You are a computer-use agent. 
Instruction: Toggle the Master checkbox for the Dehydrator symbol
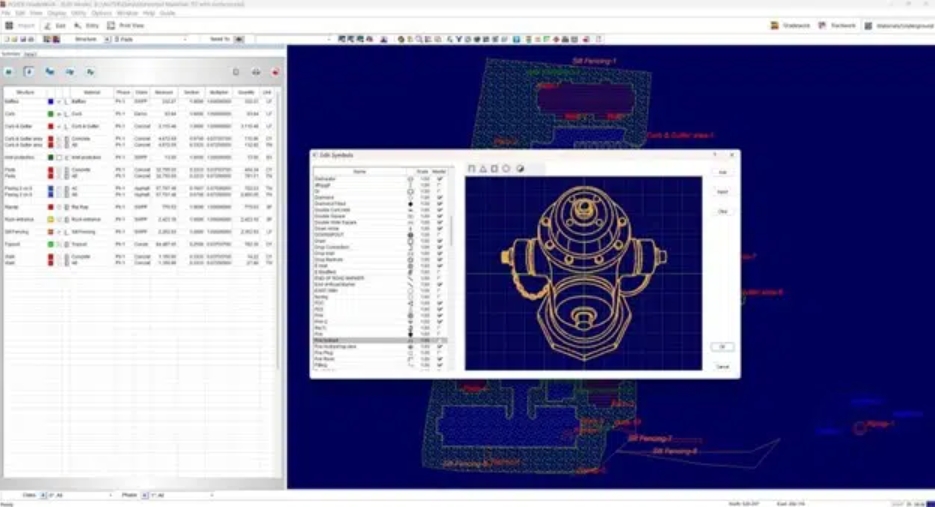coord(440,179)
